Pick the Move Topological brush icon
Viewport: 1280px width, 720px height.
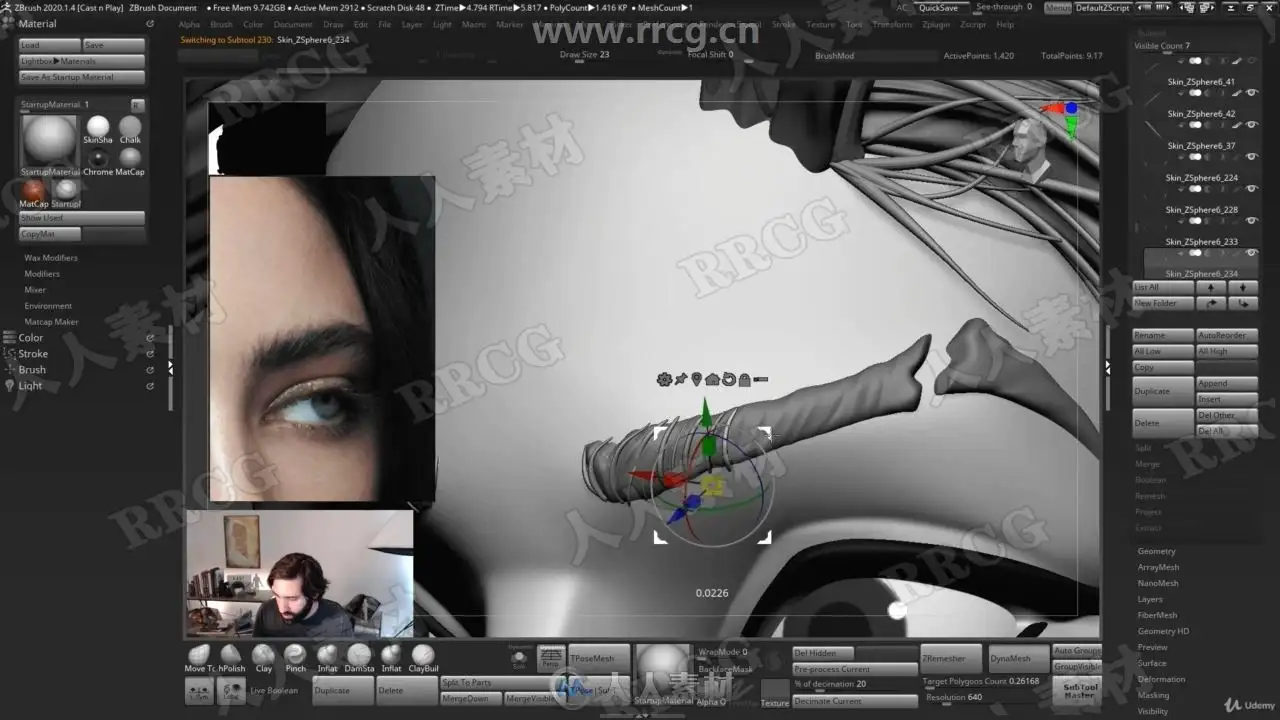pos(199,655)
